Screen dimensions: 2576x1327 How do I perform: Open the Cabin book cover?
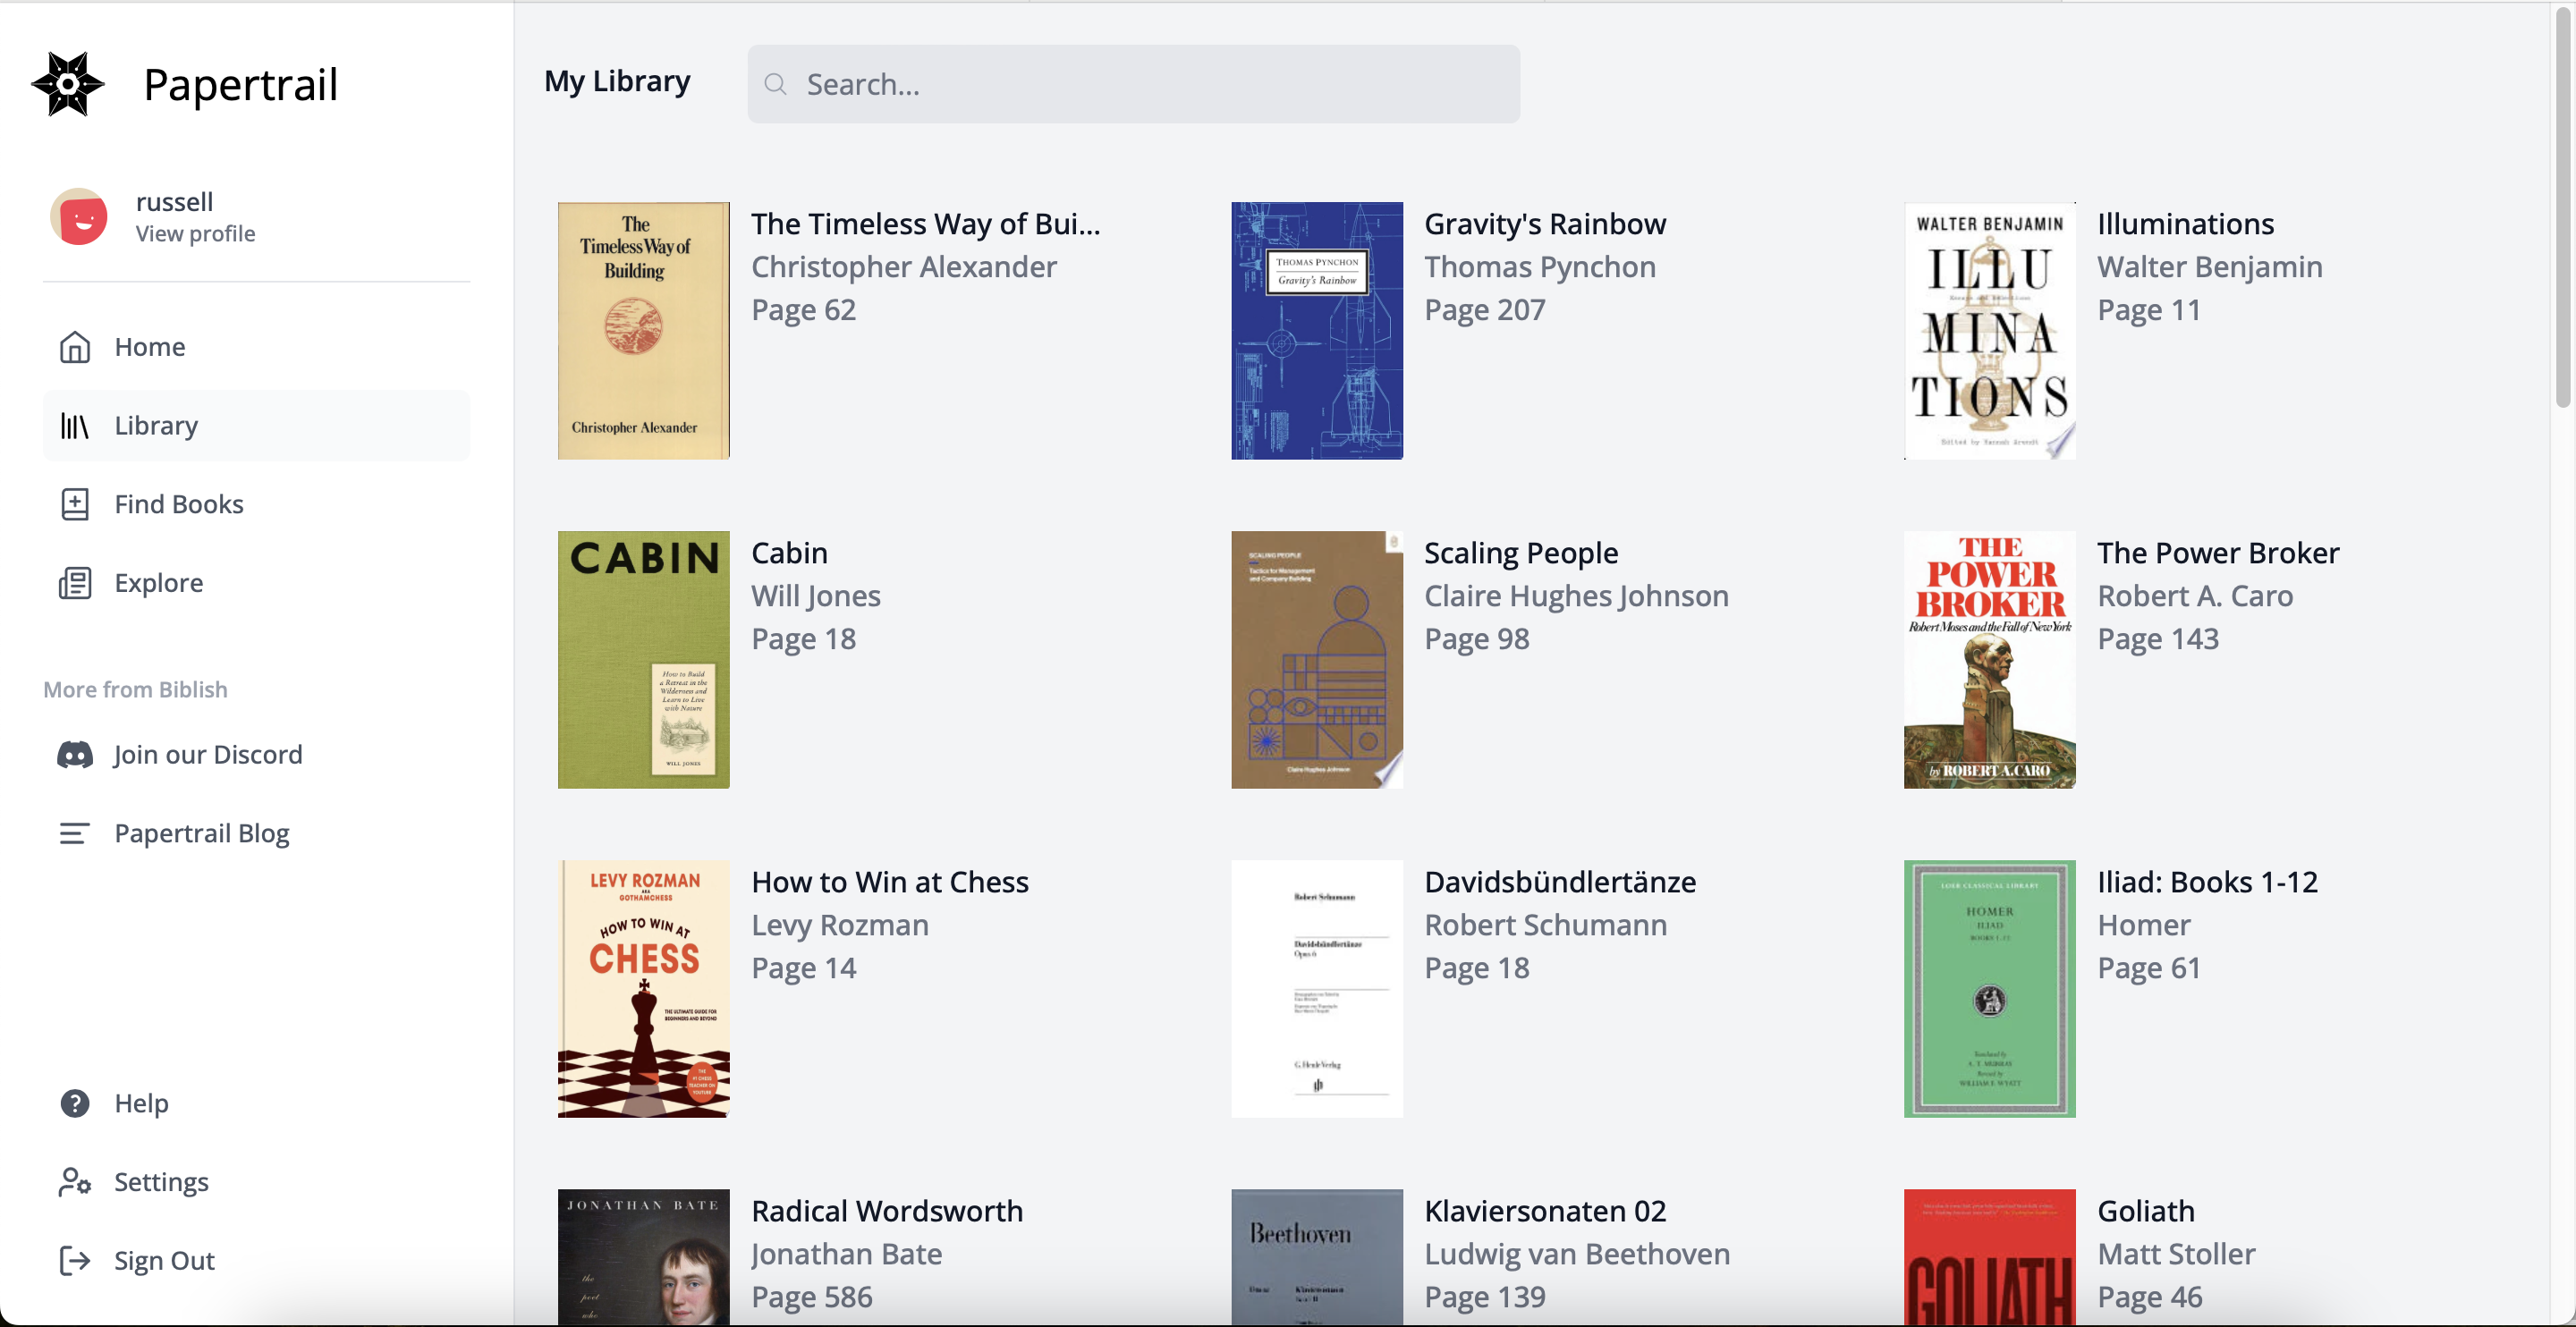pos(644,660)
